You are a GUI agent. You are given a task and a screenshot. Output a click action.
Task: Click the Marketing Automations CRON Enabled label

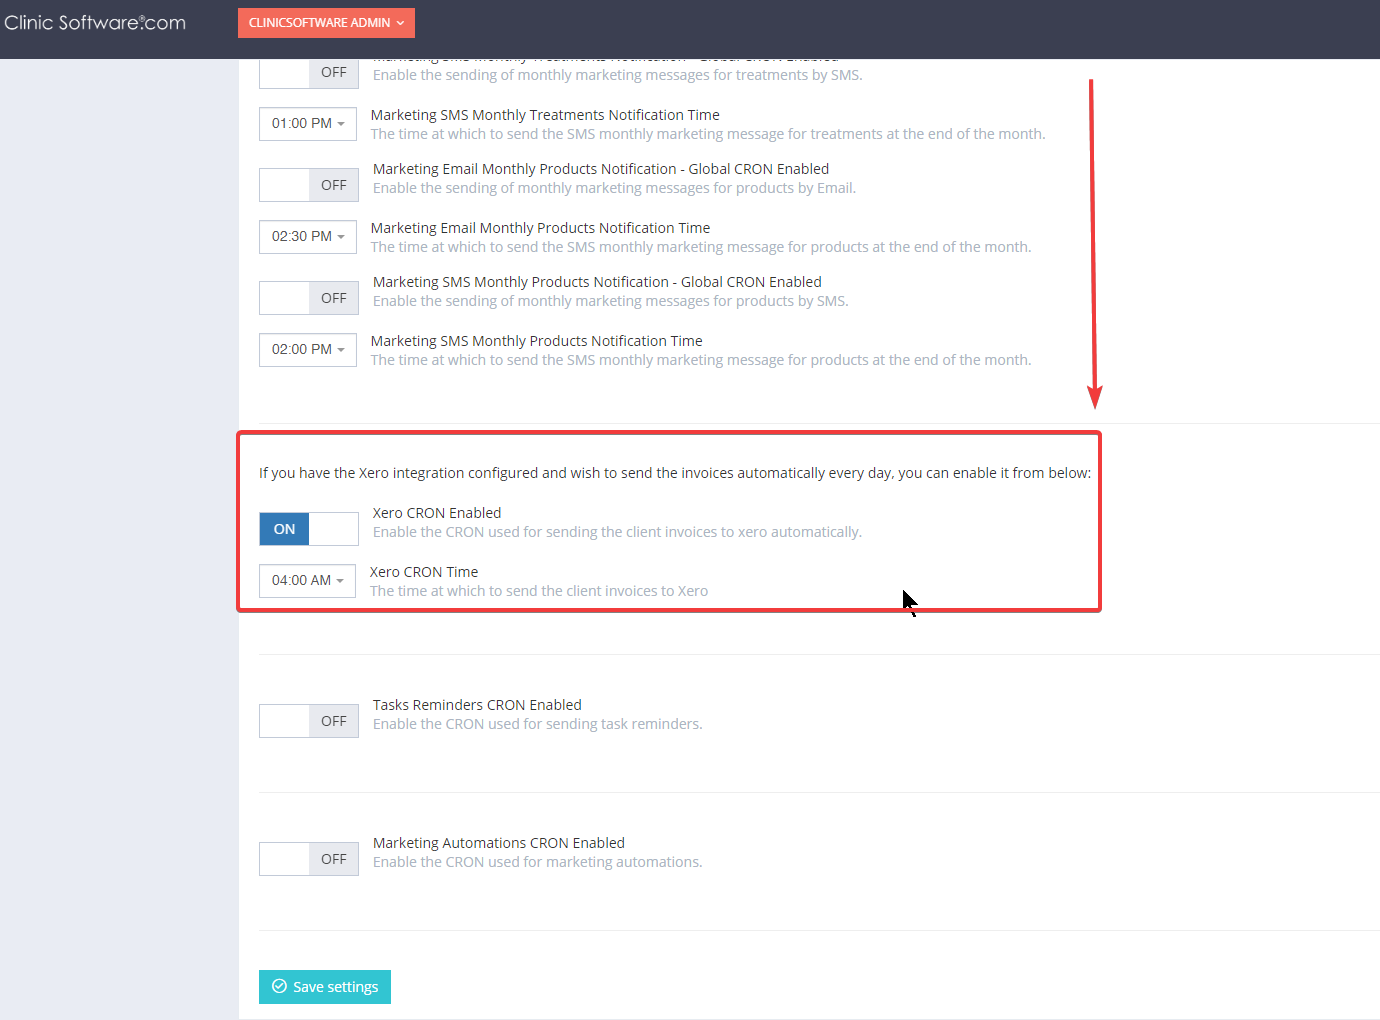click(499, 843)
